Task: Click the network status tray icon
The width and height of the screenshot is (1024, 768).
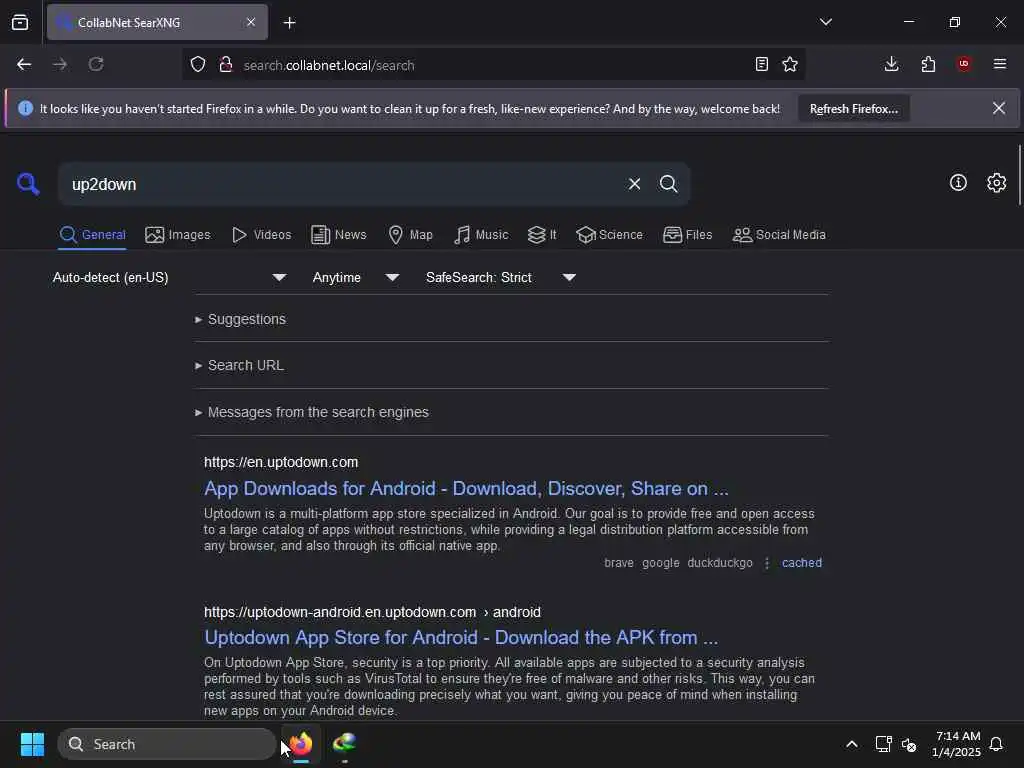Action: tap(884, 744)
